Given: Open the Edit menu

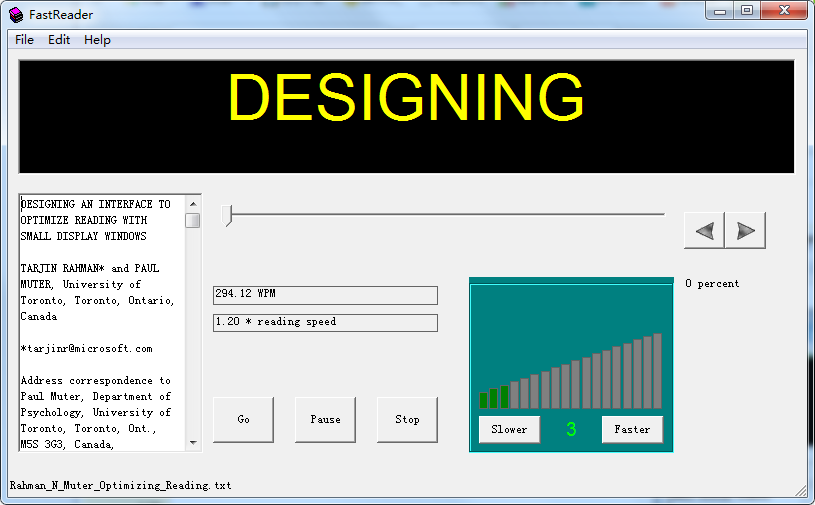Looking at the screenshot, I should [x=59, y=40].
